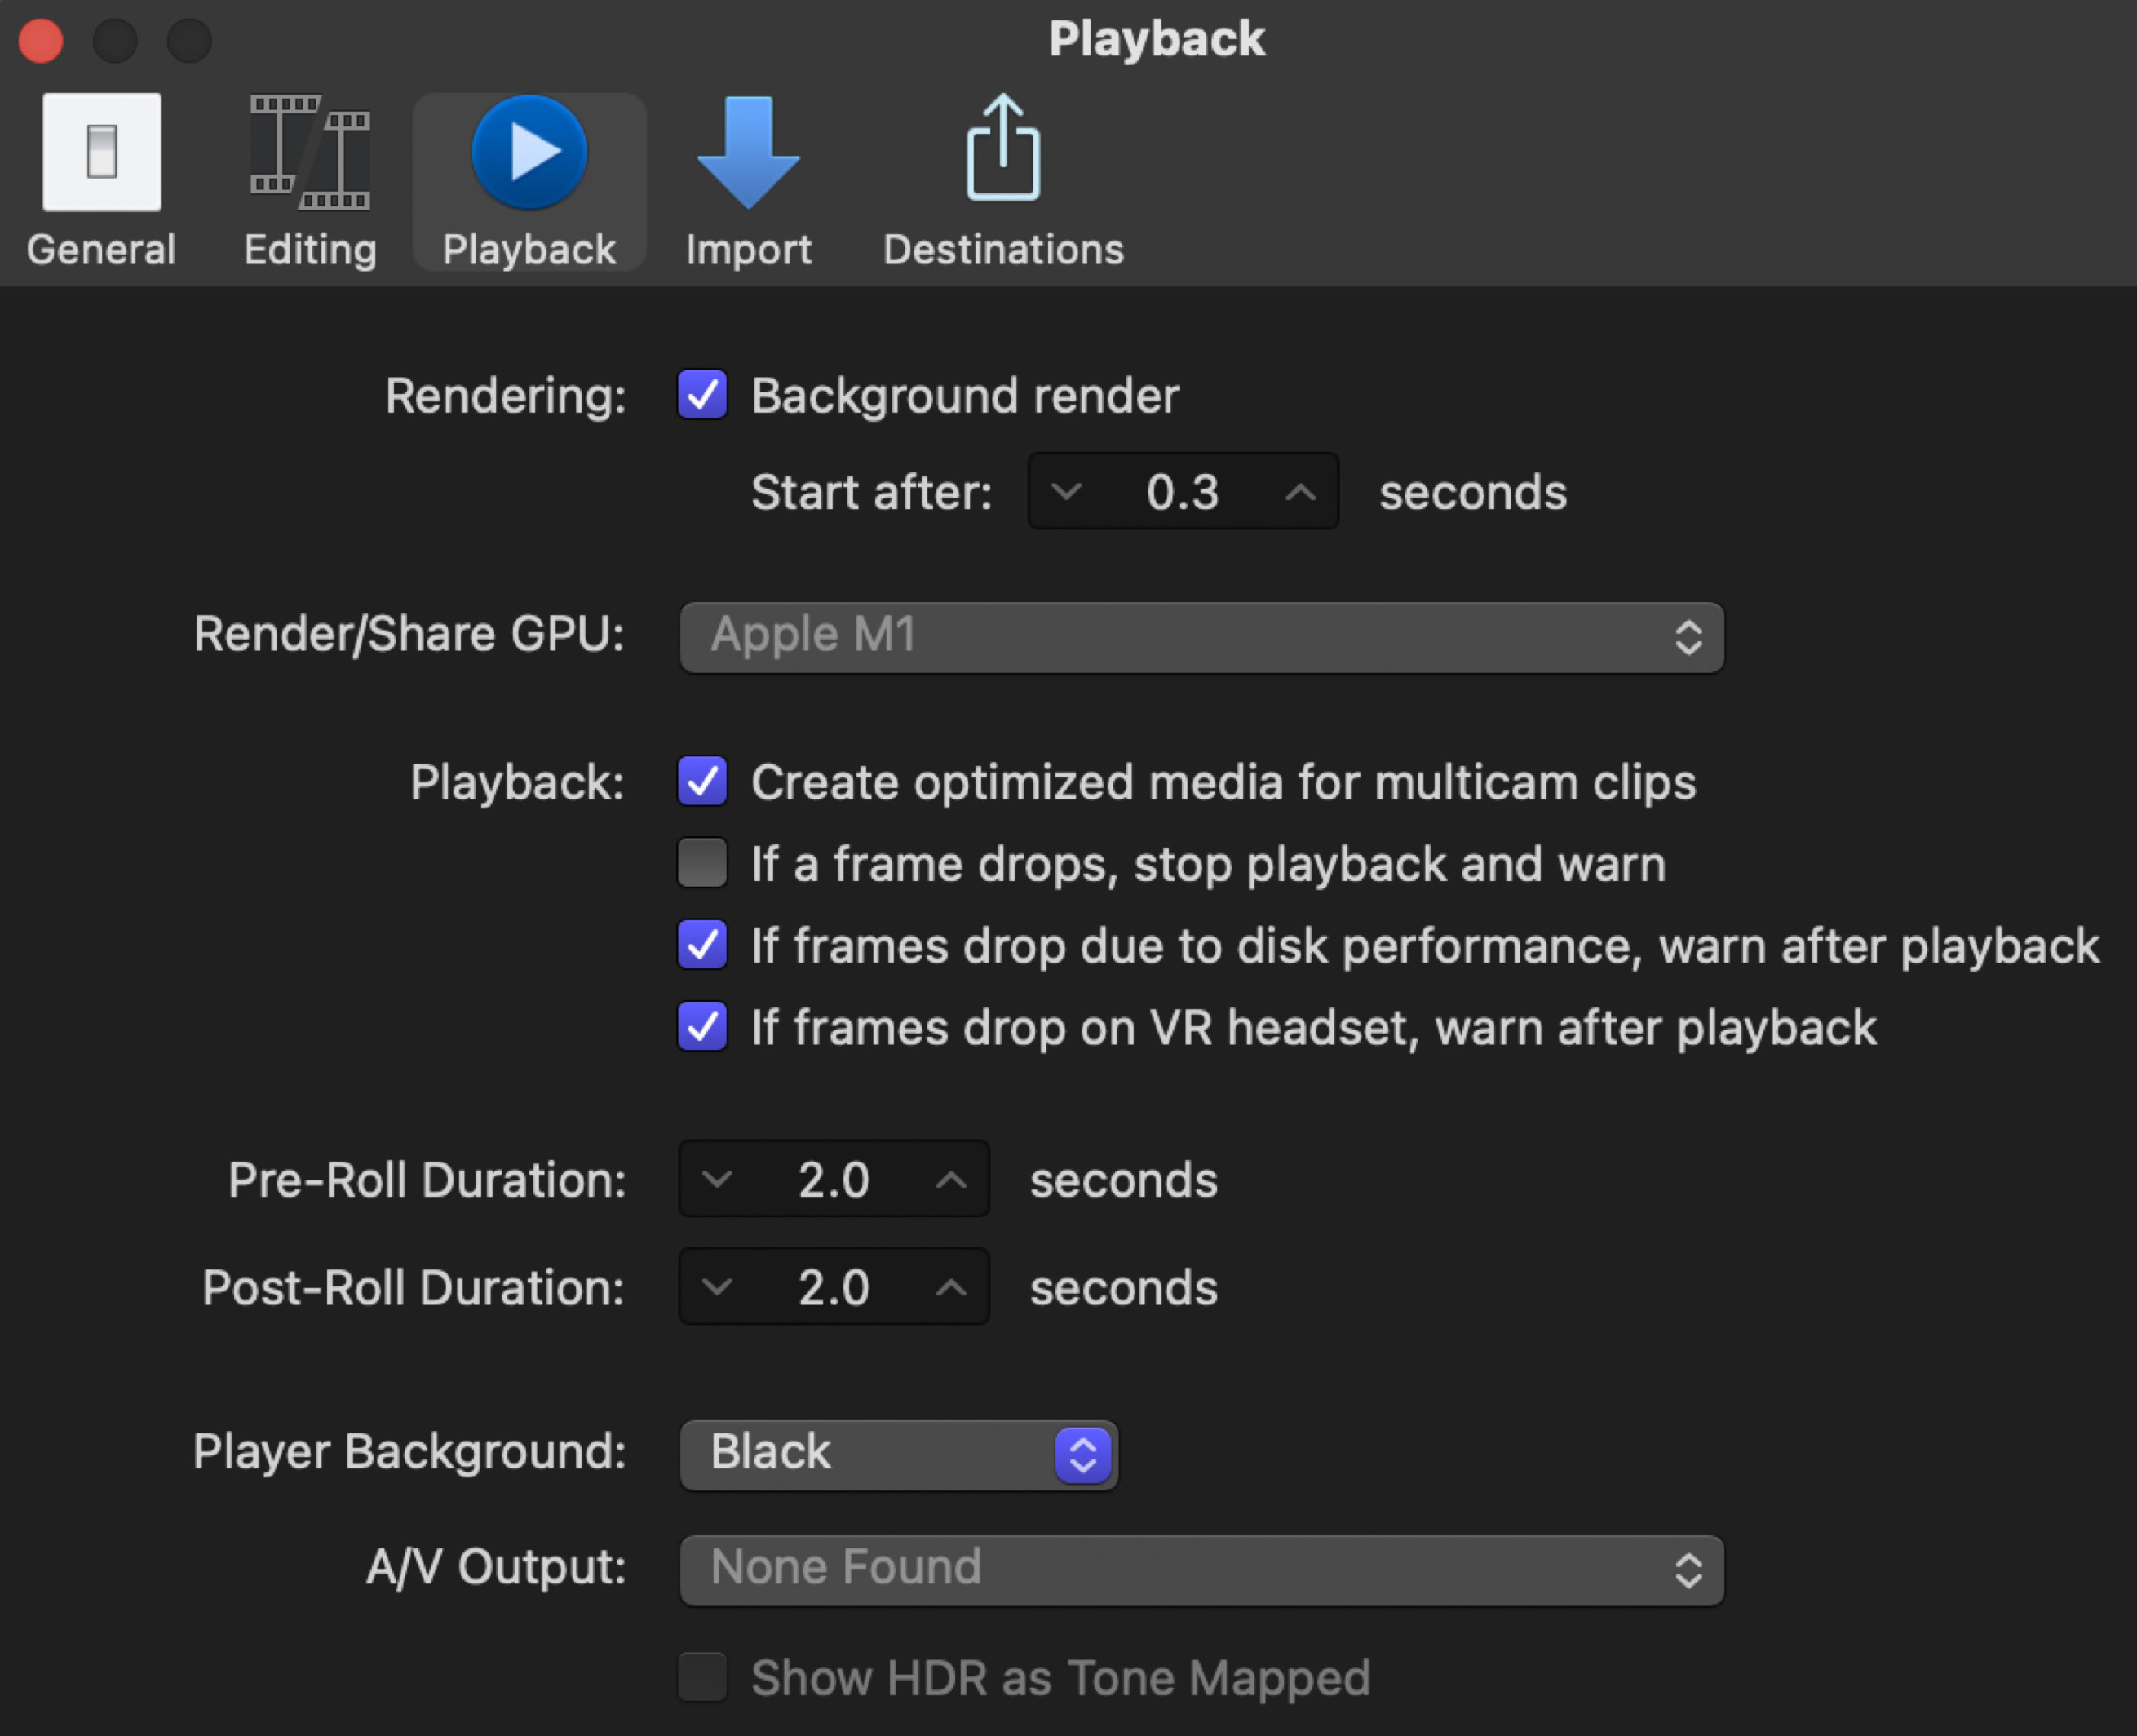The image size is (2137, 1736).
Task: Toggle disk performance frame drop warning
Action: (702, 945)
